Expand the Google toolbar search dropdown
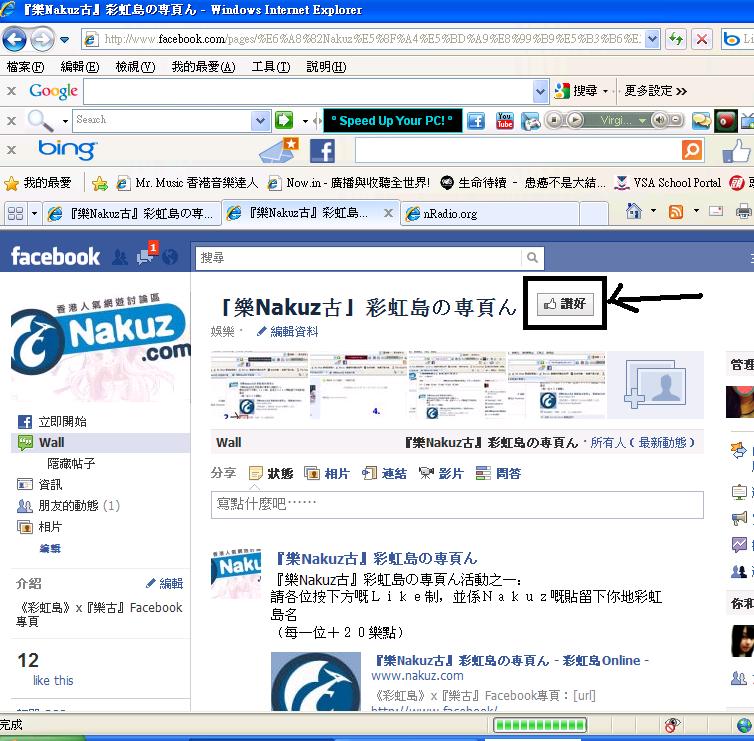 540,91
